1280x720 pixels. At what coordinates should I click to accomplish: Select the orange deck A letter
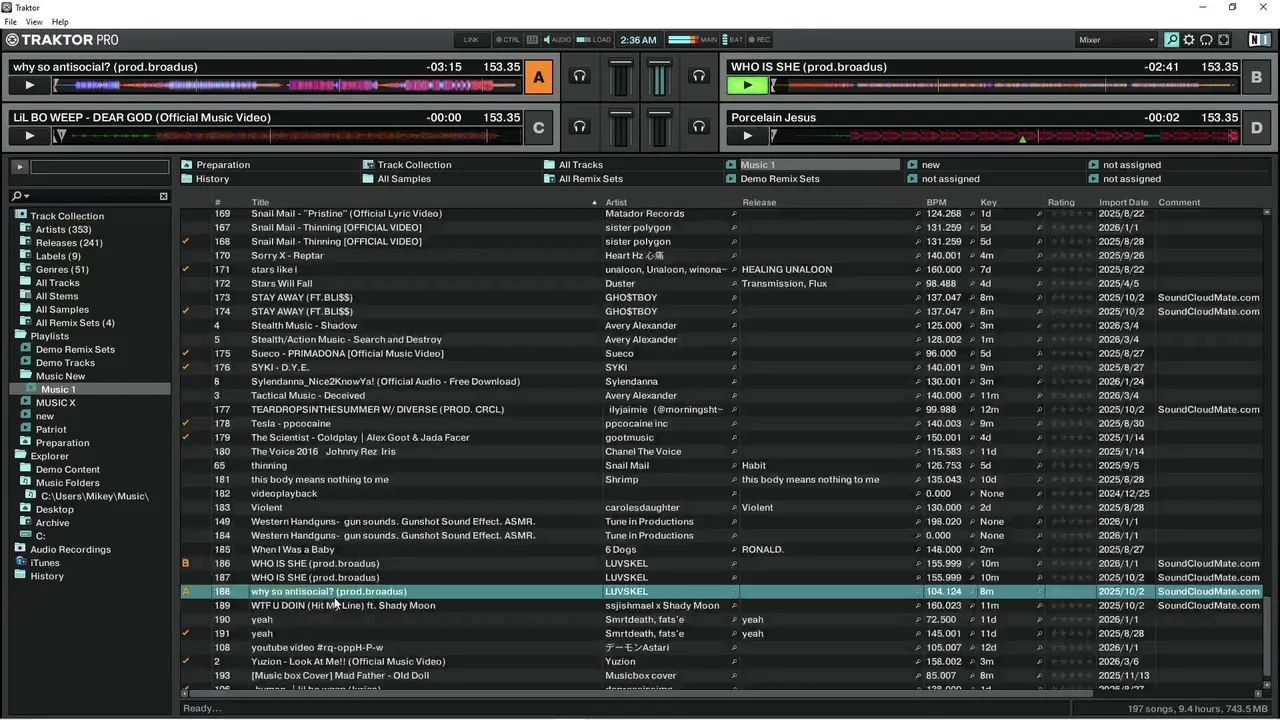pyautogui.click(x=539, y=77)
